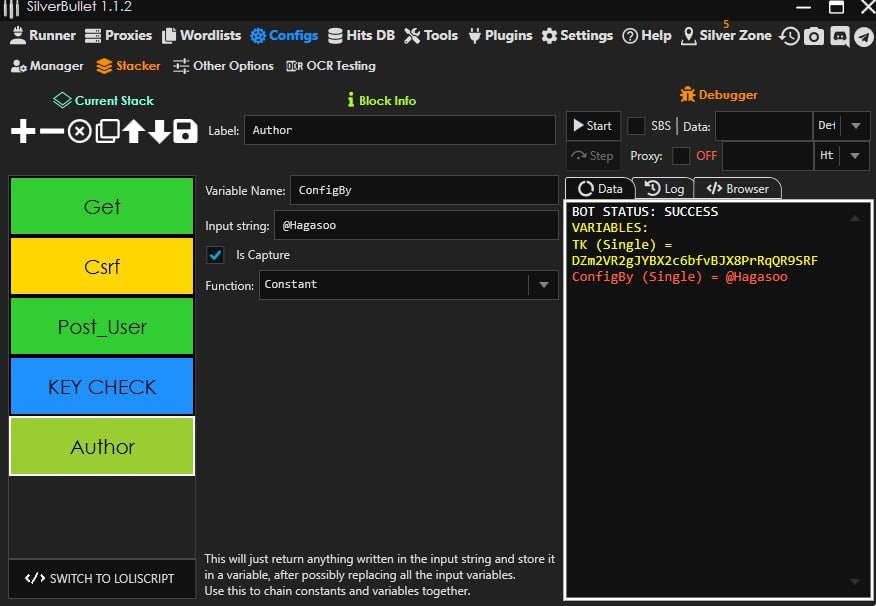Toggle the Proxy checkbox in Debugger
This screenshot has height=606, width=876.
pyautogui.click(x=681, y=156)
